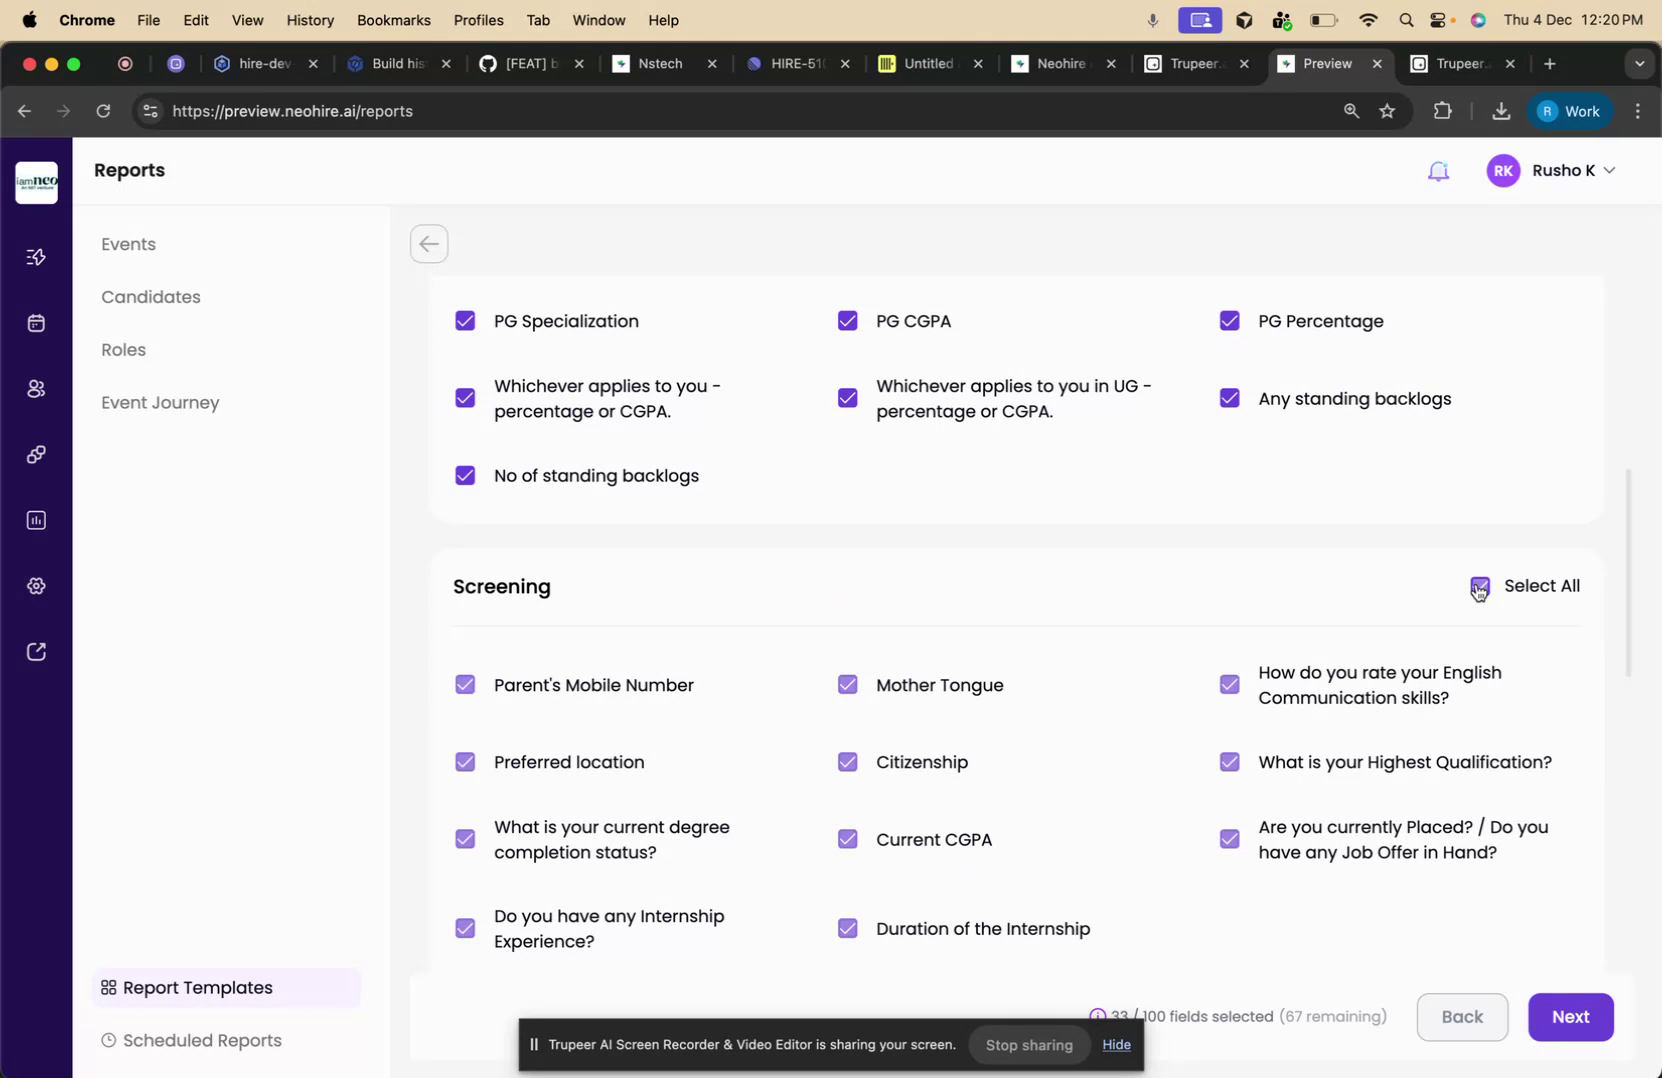Open Chrome's tab search dropdown
Screen dimensions: 1662x1078
point(1639,63)
